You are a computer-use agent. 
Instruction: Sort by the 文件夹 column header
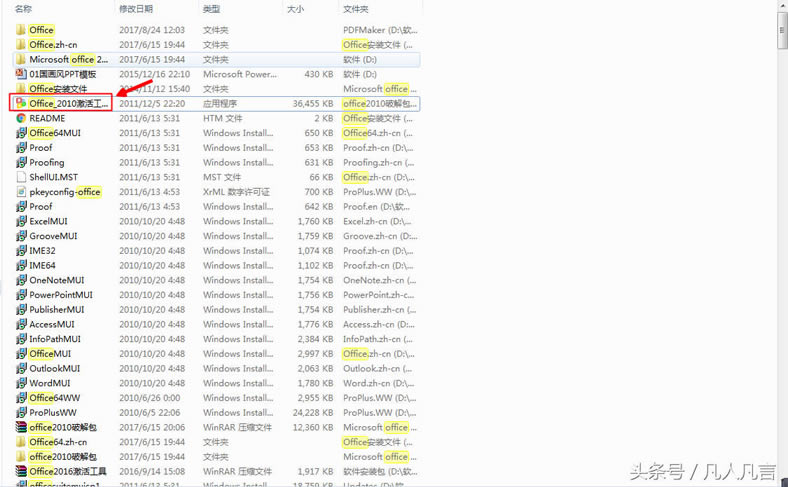point(355,9)
